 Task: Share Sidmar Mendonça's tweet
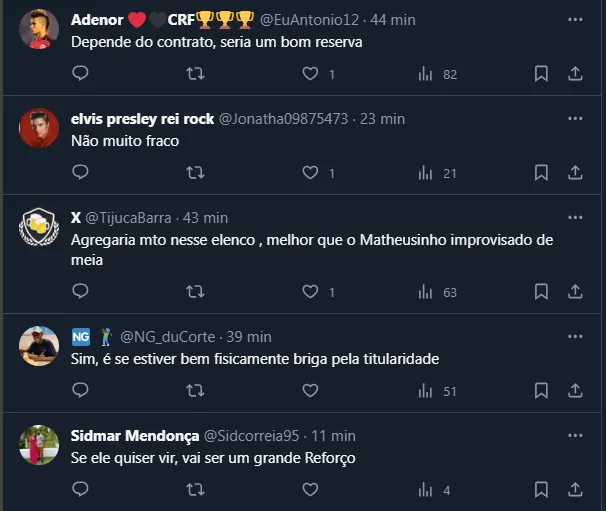coord(575,490)
